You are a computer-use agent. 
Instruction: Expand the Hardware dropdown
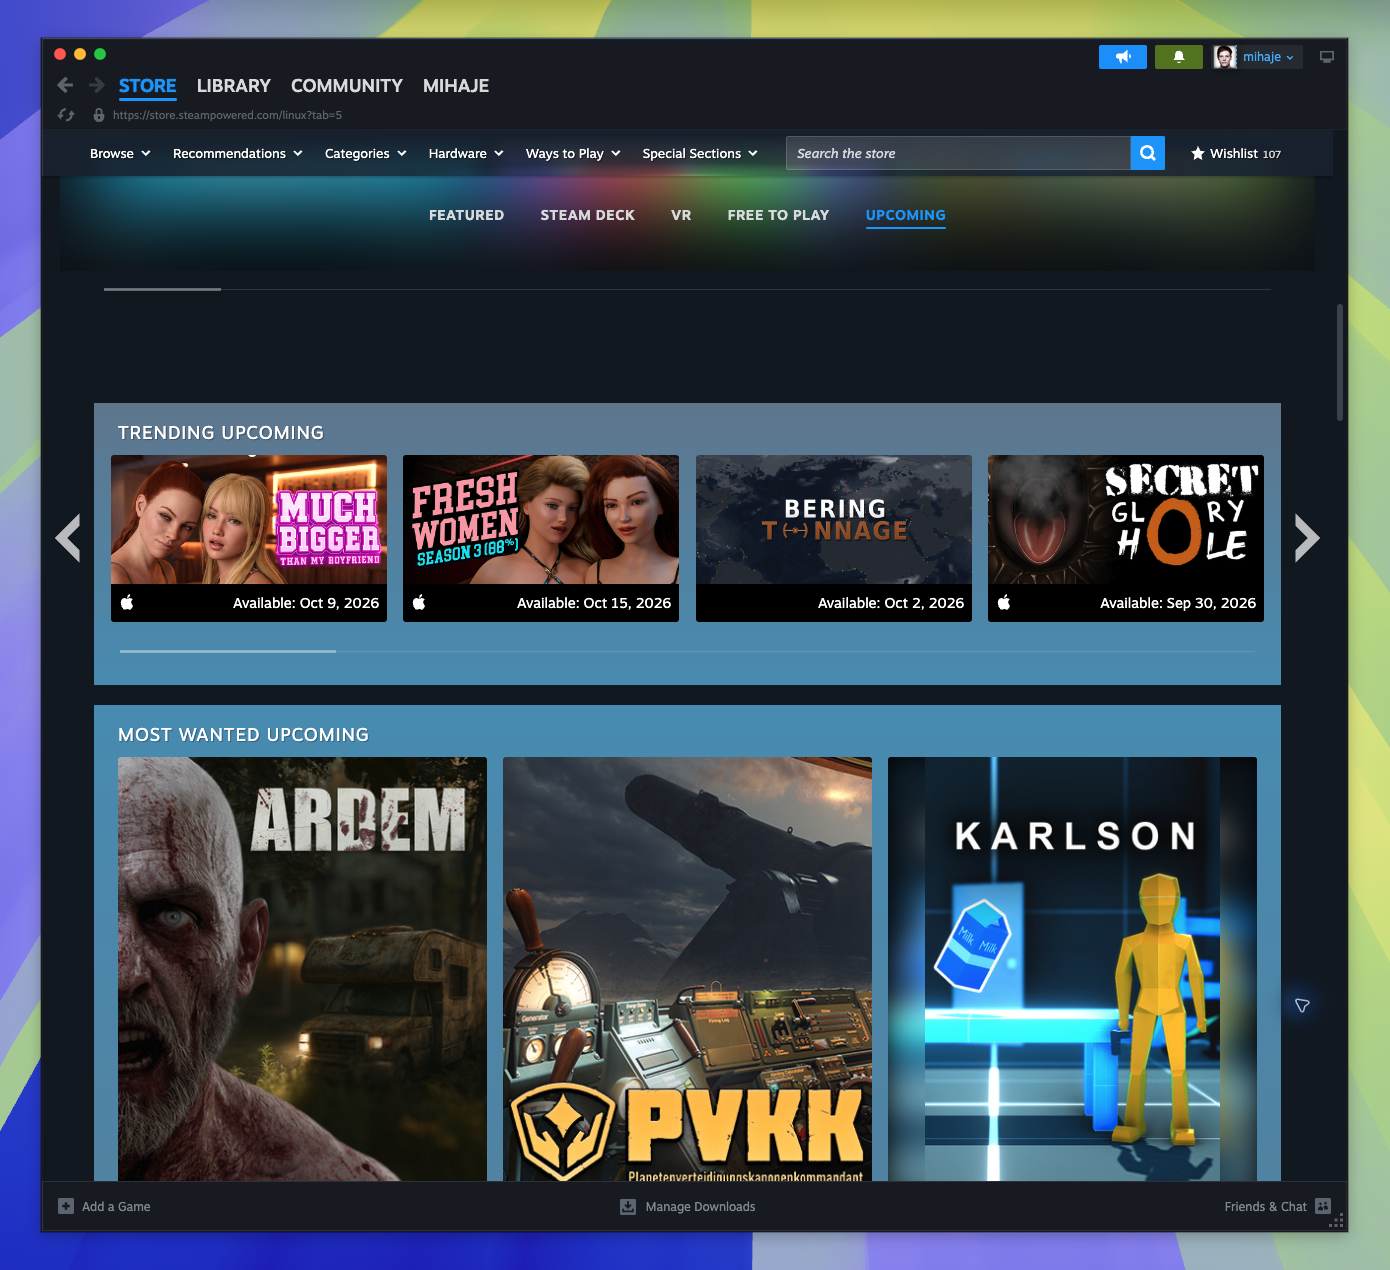[466, 153]
